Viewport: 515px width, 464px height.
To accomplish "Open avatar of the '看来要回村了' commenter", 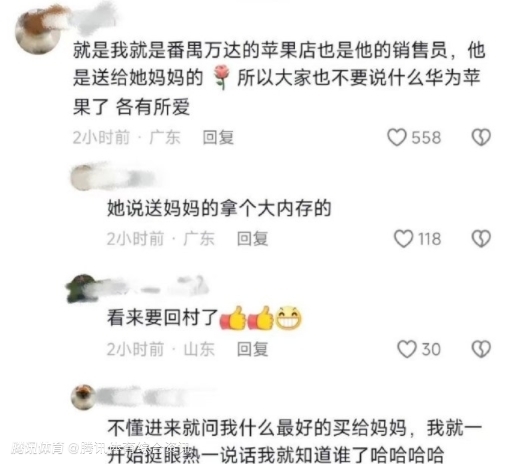I will tap(82, 289).
